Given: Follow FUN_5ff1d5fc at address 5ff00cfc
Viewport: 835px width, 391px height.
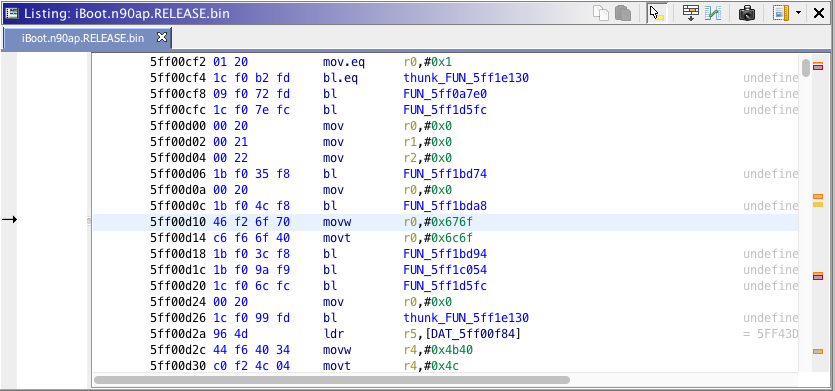Looking at the screenshot, I should [x=445, y=110].
